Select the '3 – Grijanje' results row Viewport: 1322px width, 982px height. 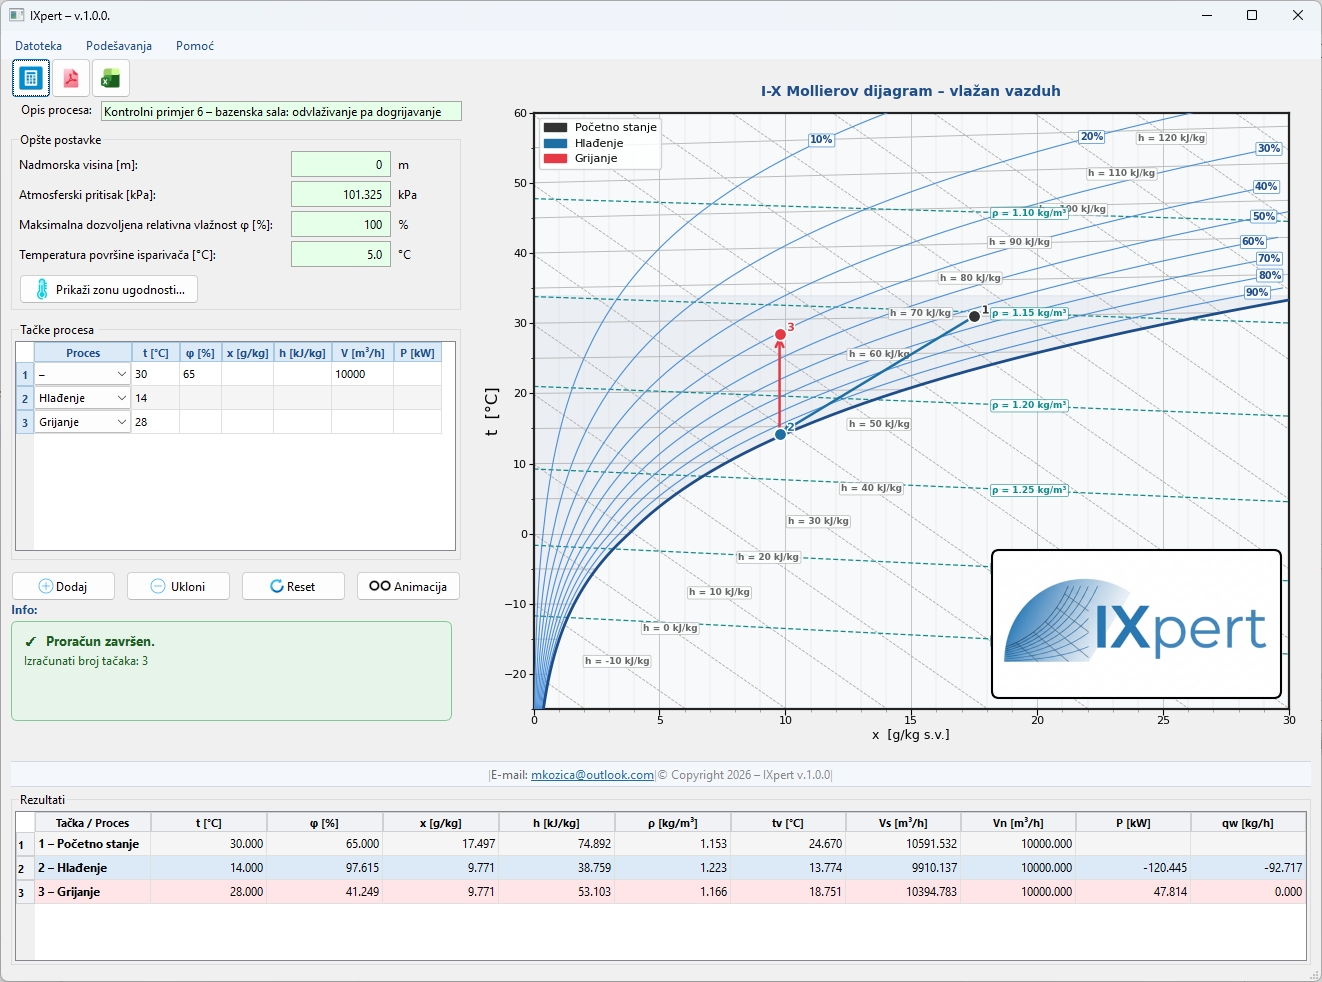click(661, 892)
